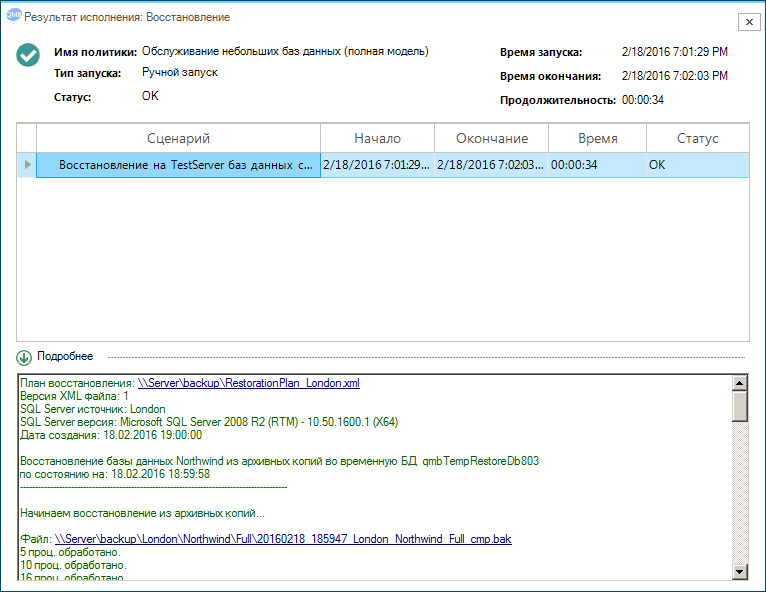
Task: Click the qmbTempRestoreDb803 restore log line
Action: tap(279, 461)
